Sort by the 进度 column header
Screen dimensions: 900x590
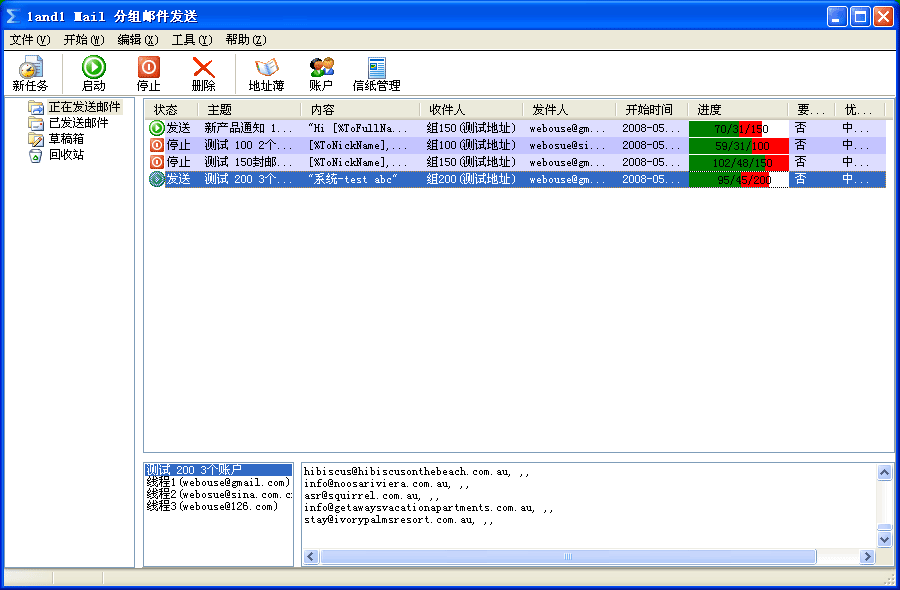tap(738, 110)
